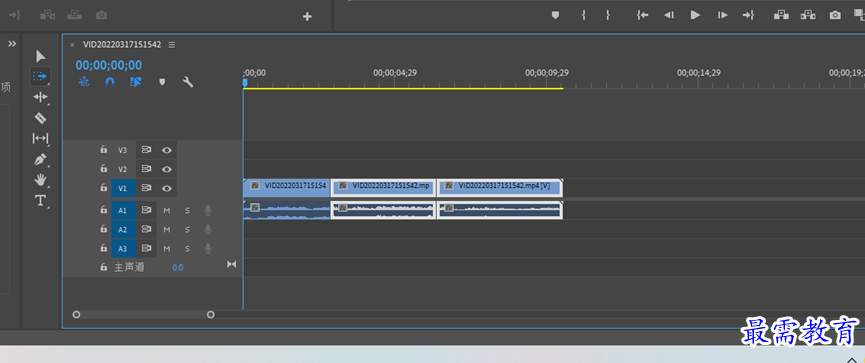Select first VID2022031715154 video clip

click(x=286, y=188)
